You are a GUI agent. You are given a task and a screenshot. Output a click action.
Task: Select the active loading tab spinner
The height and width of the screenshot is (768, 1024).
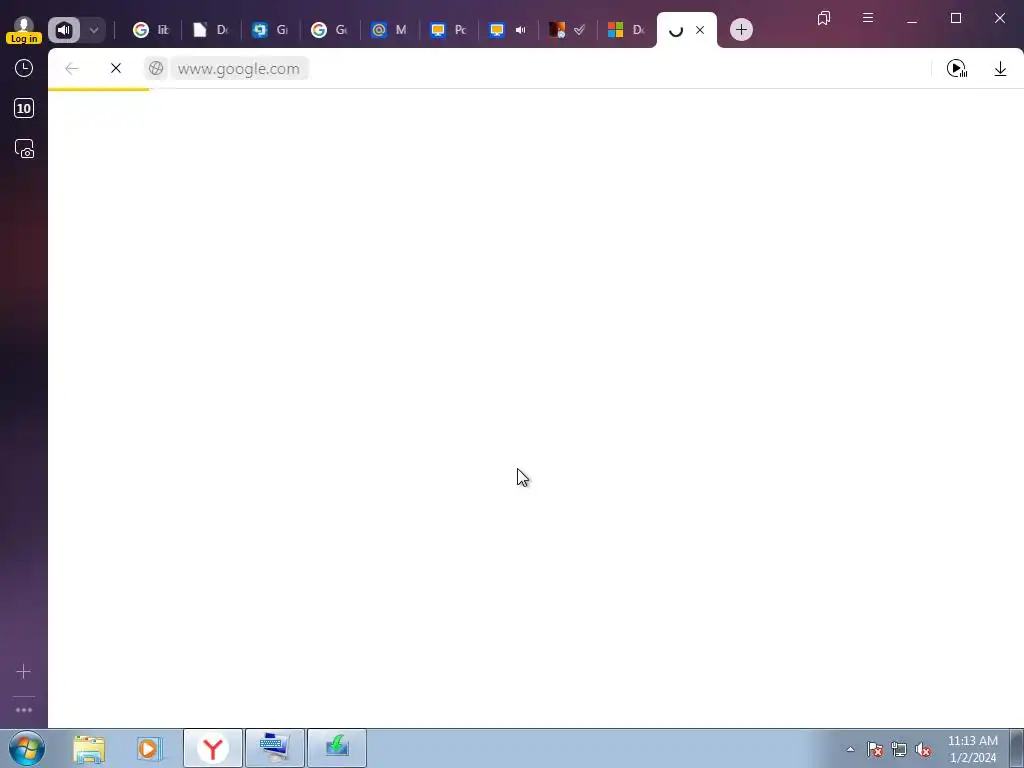tap(676, 30)
